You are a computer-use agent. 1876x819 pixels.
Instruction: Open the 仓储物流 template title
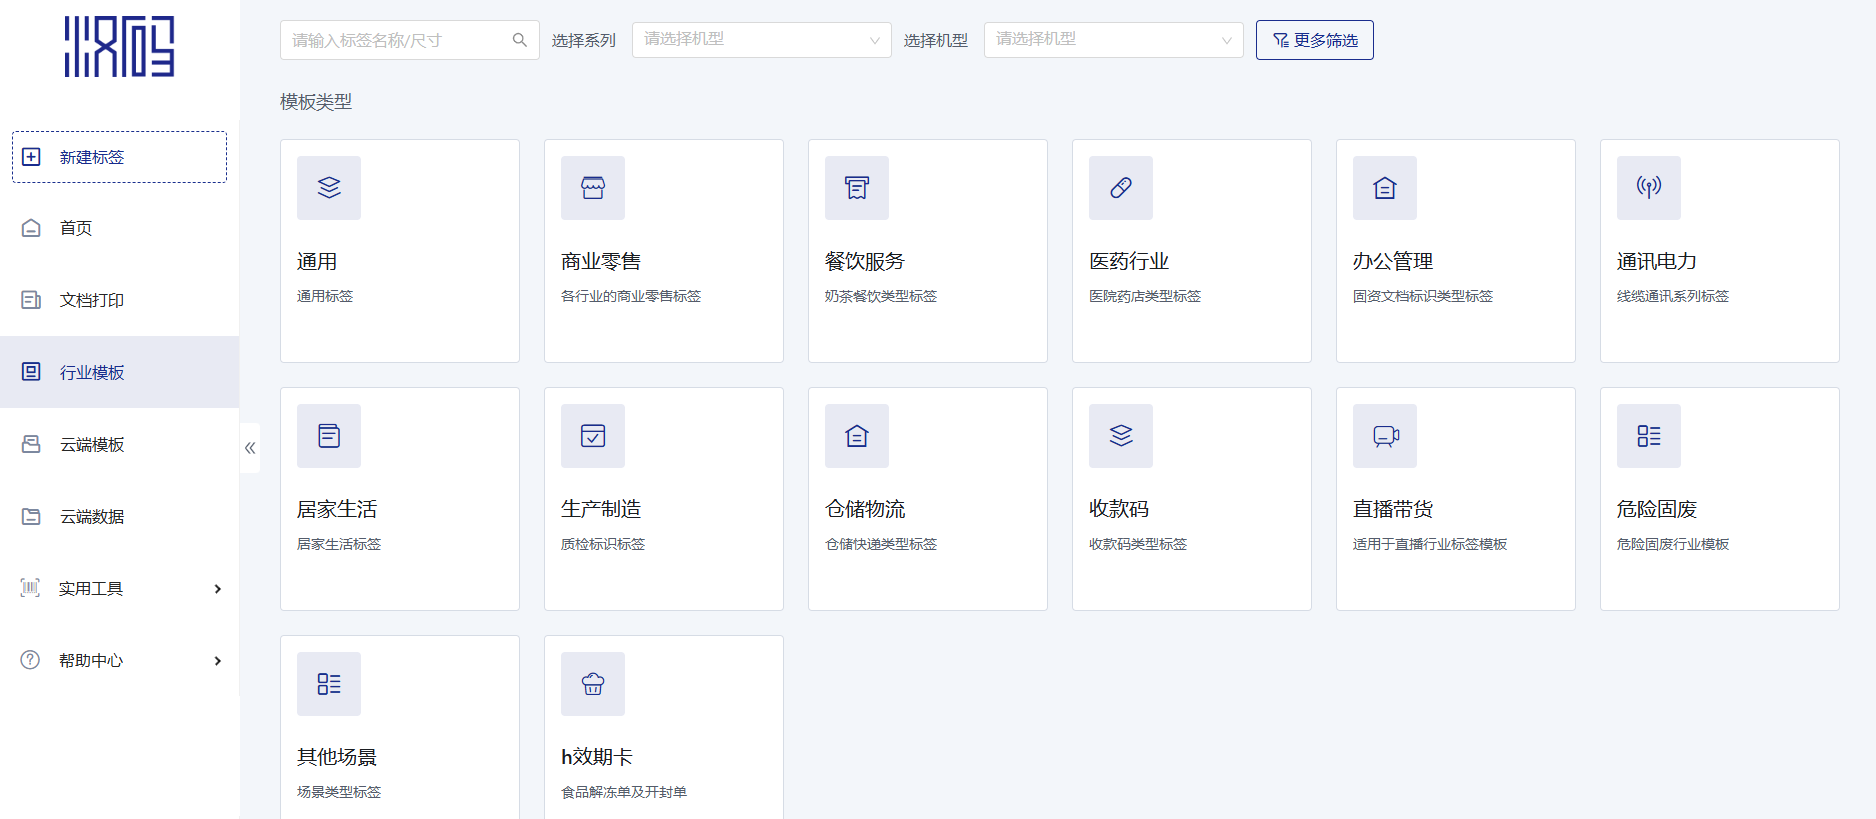pyautogui.click(x=865, y=509)
